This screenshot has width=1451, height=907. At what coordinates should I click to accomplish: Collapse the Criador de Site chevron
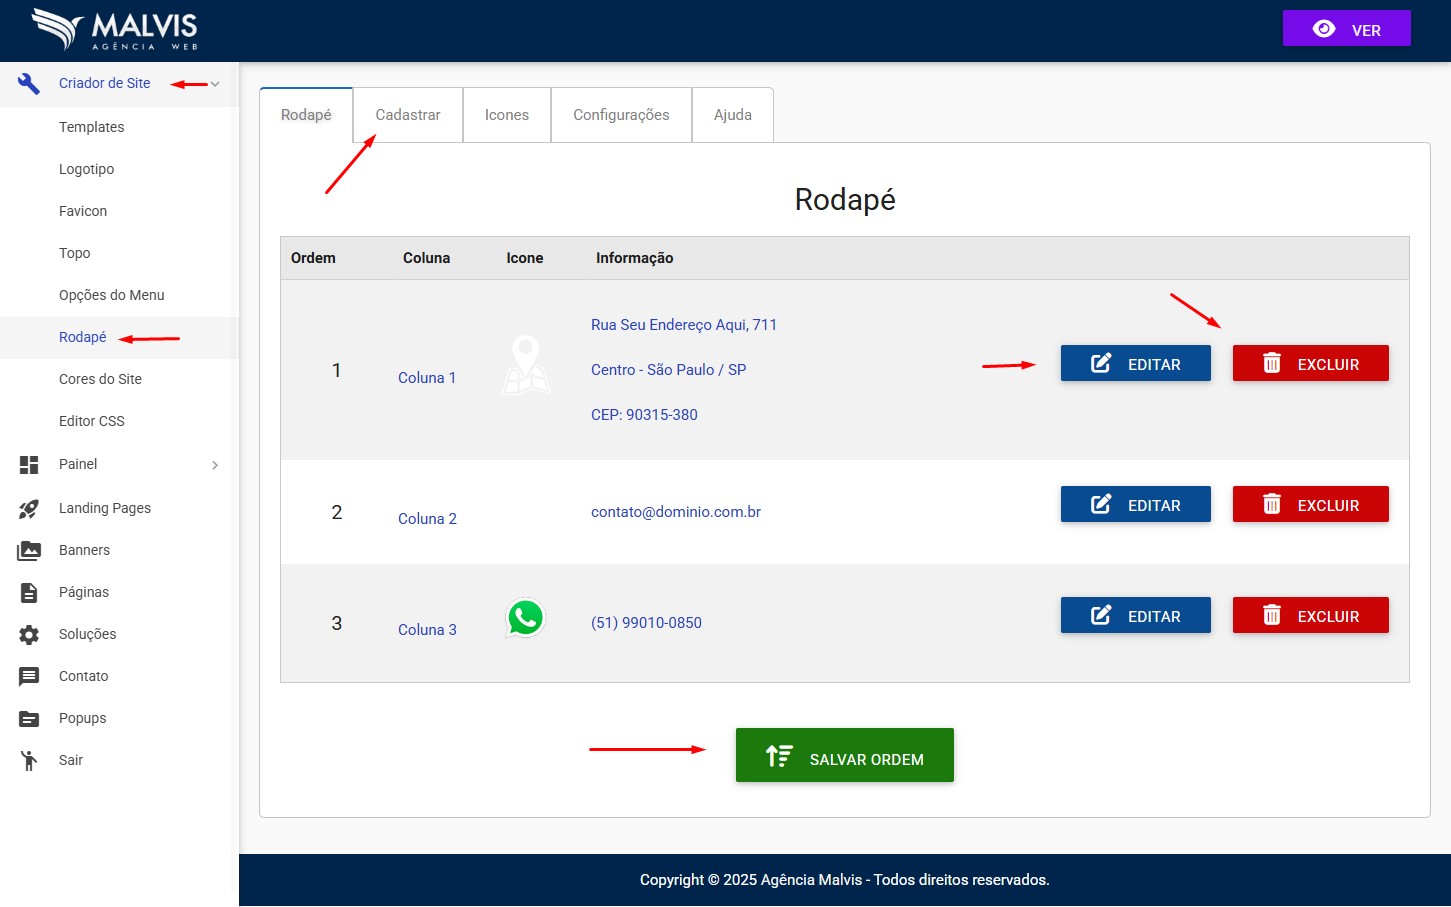click(215, 84)
